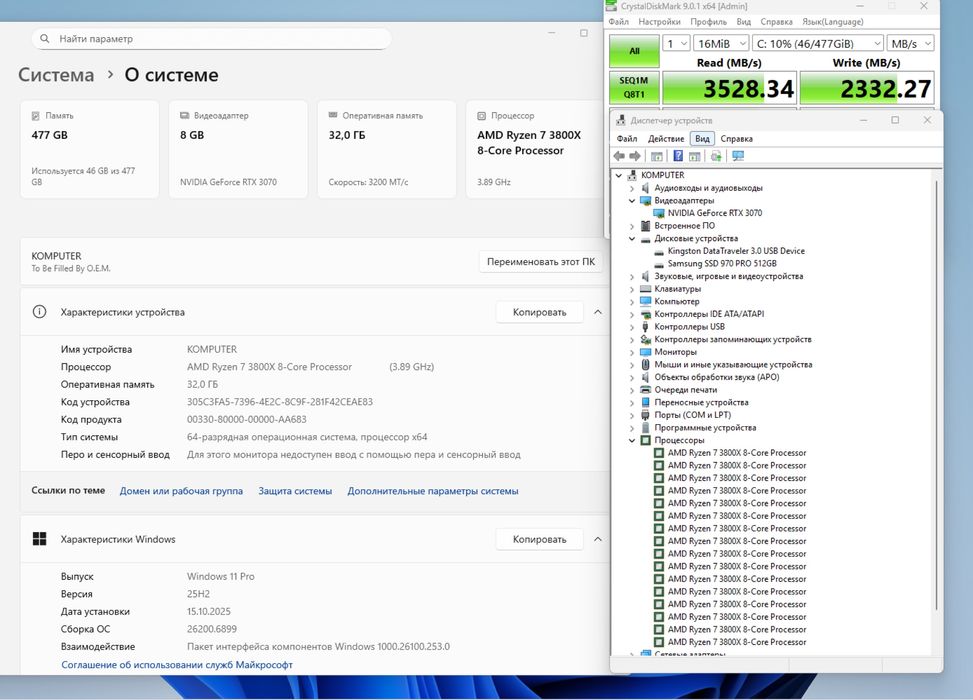
Task: Click the KOMPUTER root node icon
Action: click(x=632, y=175)
